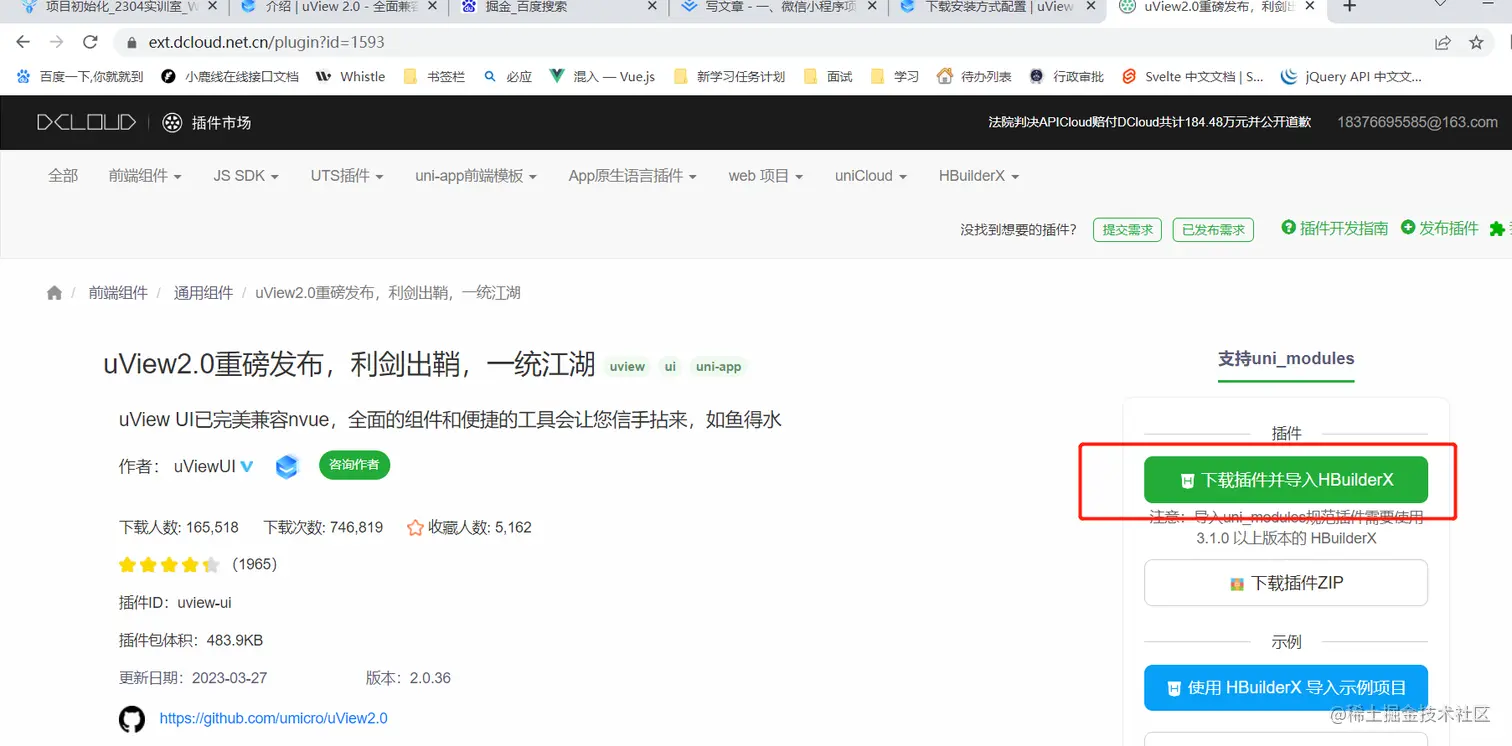Click the APICloud court ruling news link
The height and width of the screenshot is (746, 1512).
point(1149,122)
